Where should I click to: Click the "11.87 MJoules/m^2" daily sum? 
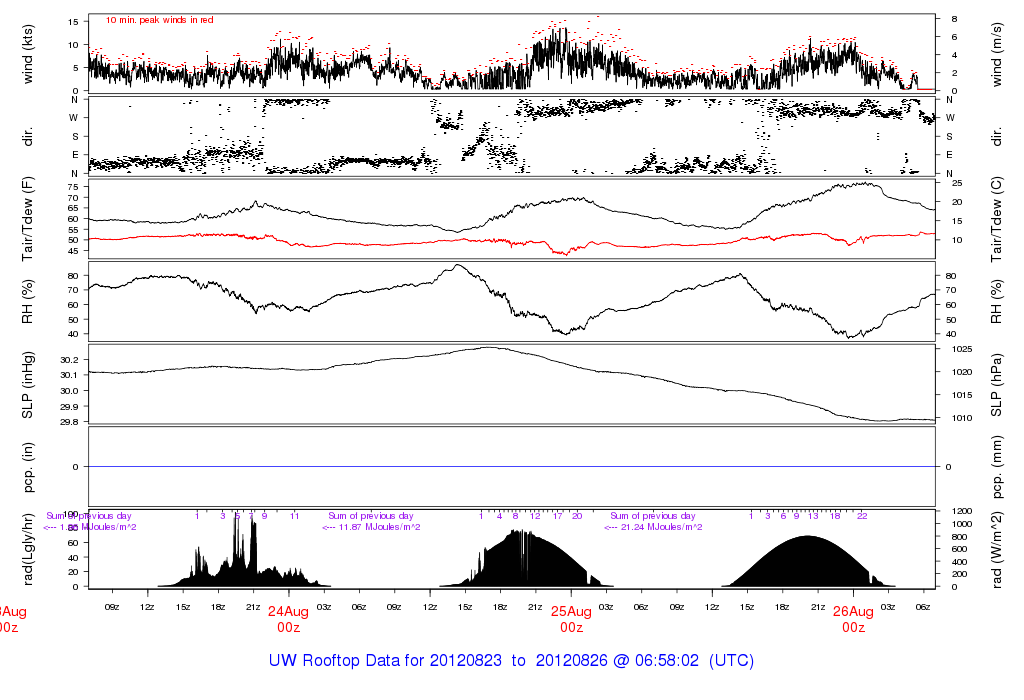tap(379, 527)
